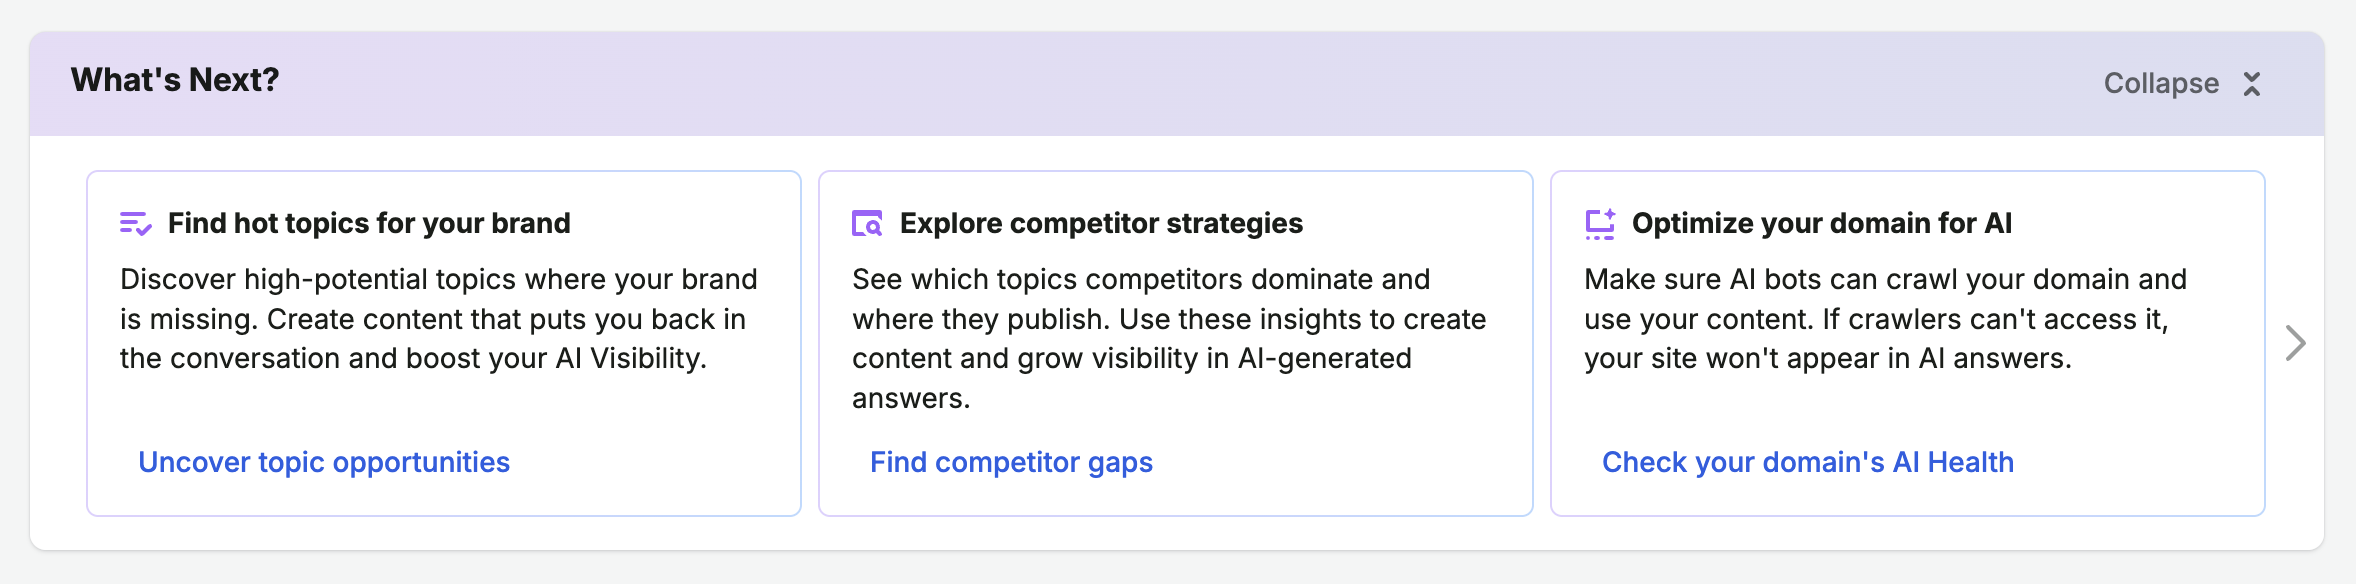This screenshot has height=584, width=2356.
Task: Click the Make sure AI bots can crawl paragraph
Action: [x=1885, y=319]
